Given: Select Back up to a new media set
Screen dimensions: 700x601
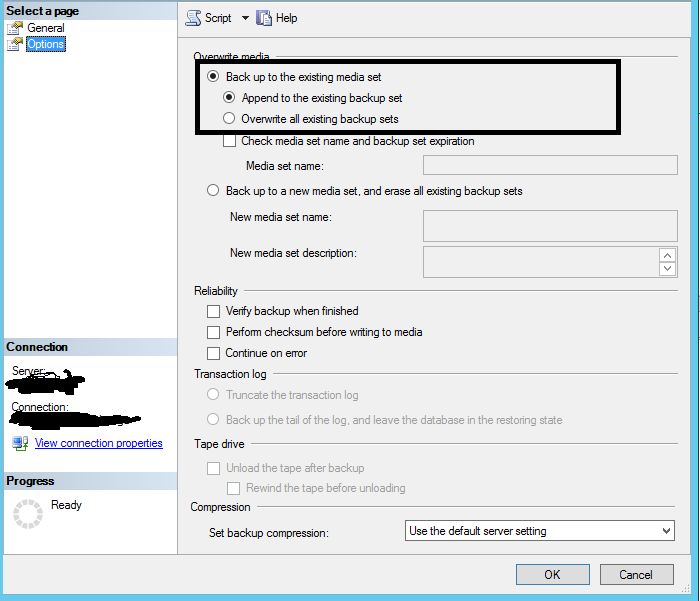Looking at the screenshot, I should (x=213, y=190).
